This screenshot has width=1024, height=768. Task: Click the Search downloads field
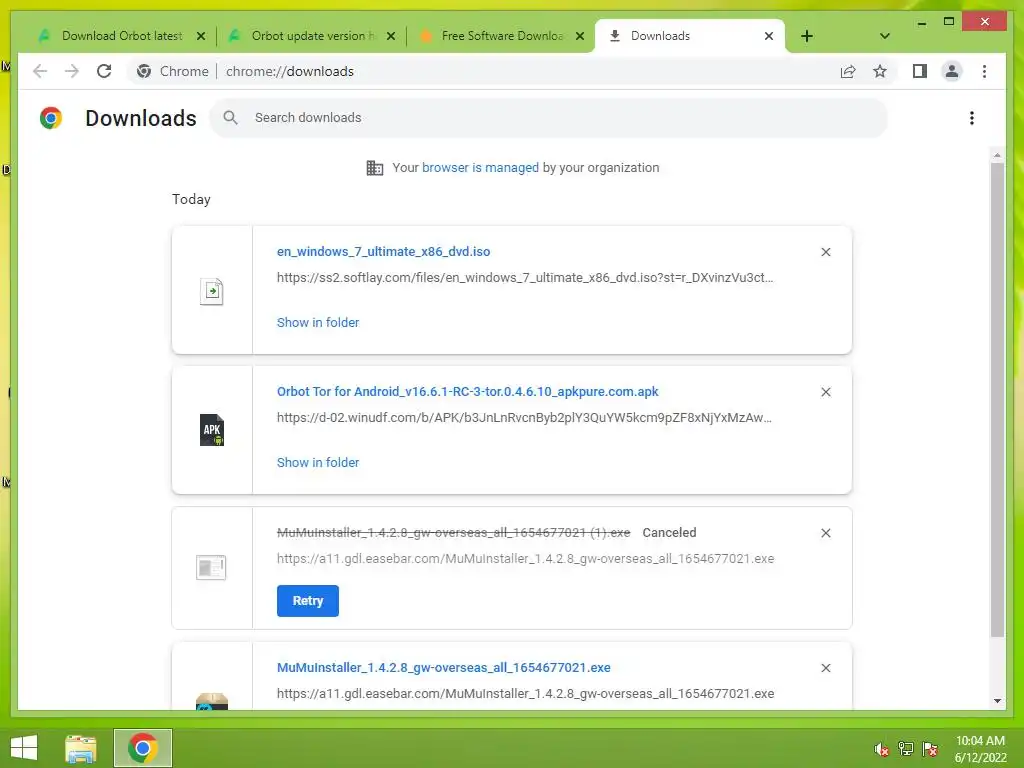[x=549, y=118]
